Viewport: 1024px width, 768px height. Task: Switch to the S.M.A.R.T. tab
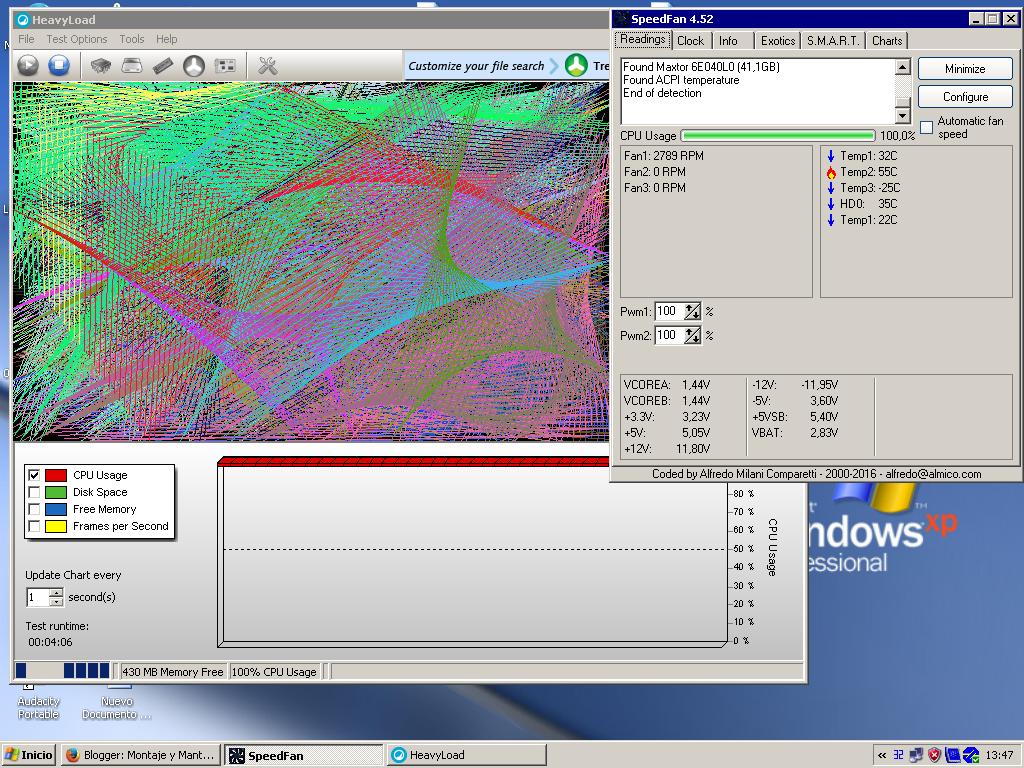pyautogui.click(x=833, y=40)
